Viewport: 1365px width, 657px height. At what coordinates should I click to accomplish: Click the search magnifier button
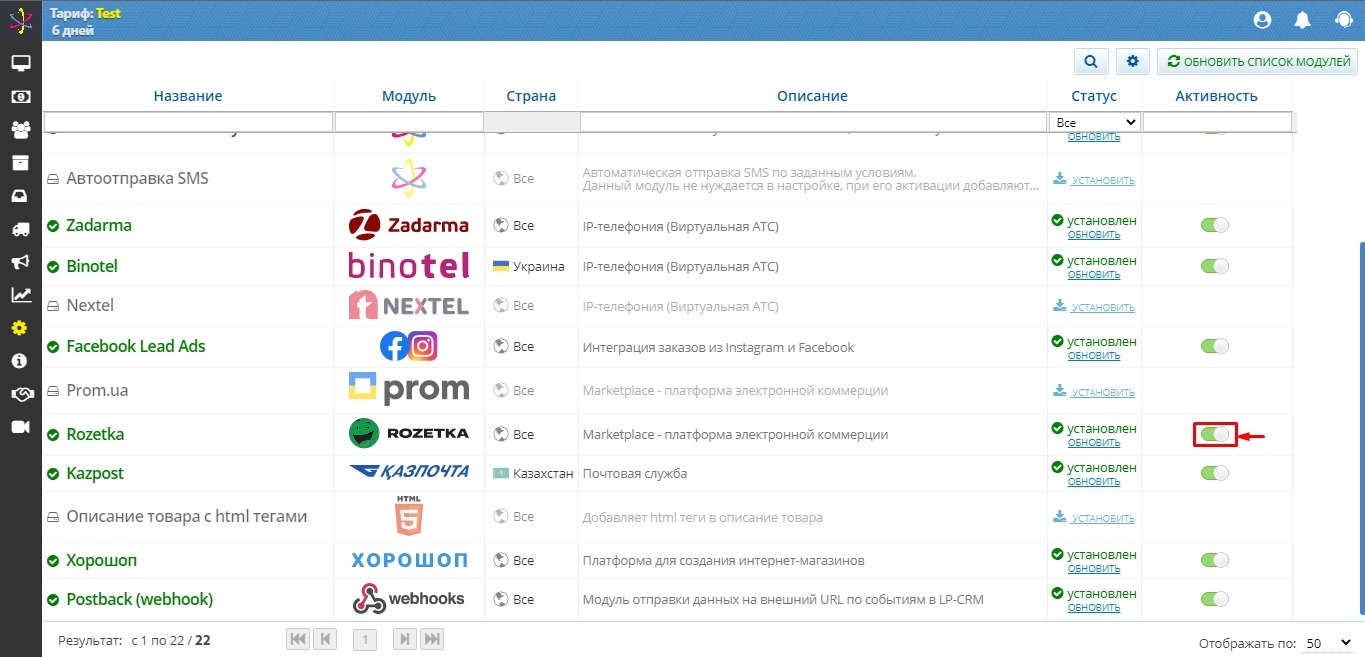1091,62
